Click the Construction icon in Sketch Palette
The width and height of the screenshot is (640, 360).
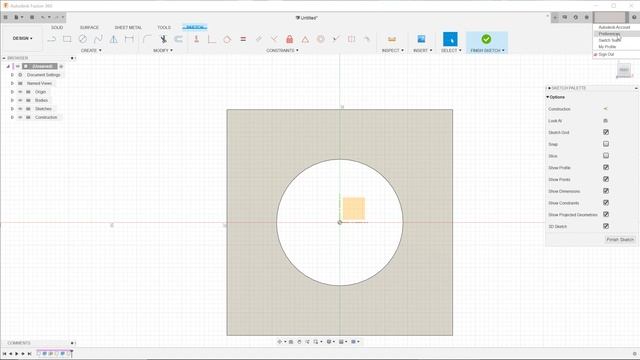(x=606, y=109)
